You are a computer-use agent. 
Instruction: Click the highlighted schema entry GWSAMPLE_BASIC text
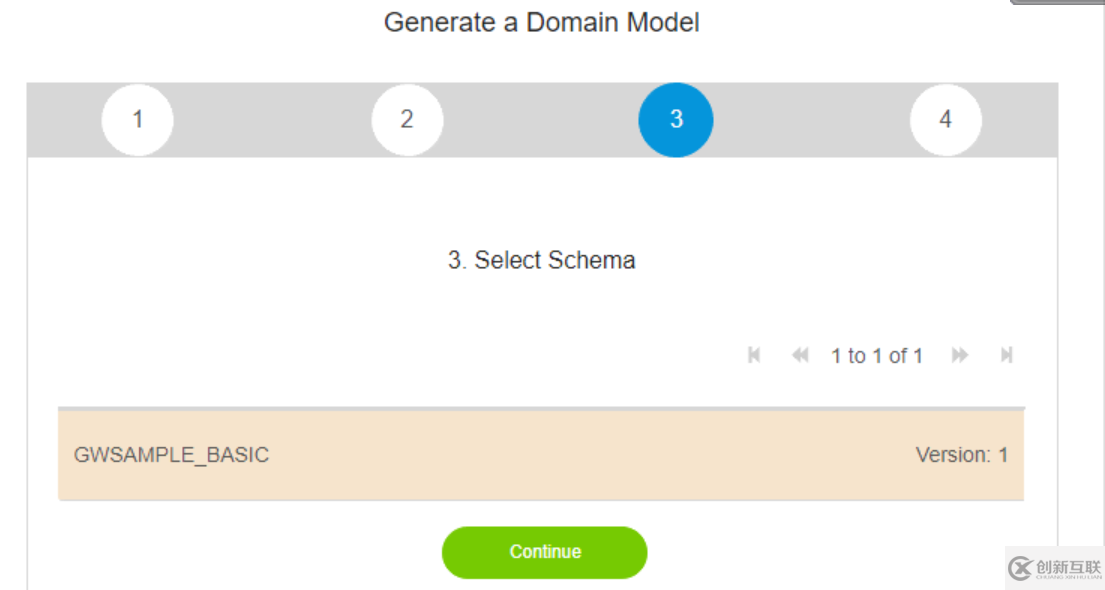[171, 454]
